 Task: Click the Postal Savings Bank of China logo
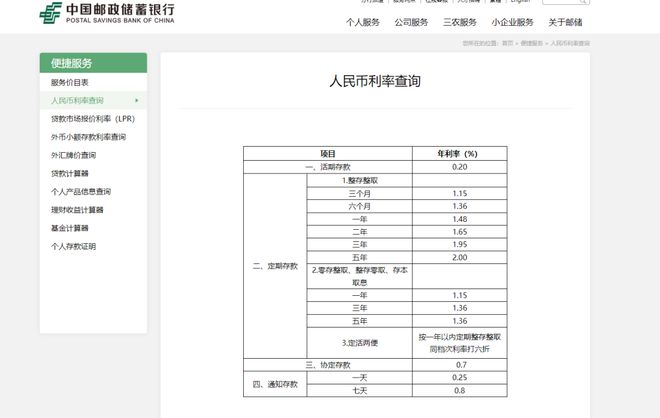coord(106,13)
